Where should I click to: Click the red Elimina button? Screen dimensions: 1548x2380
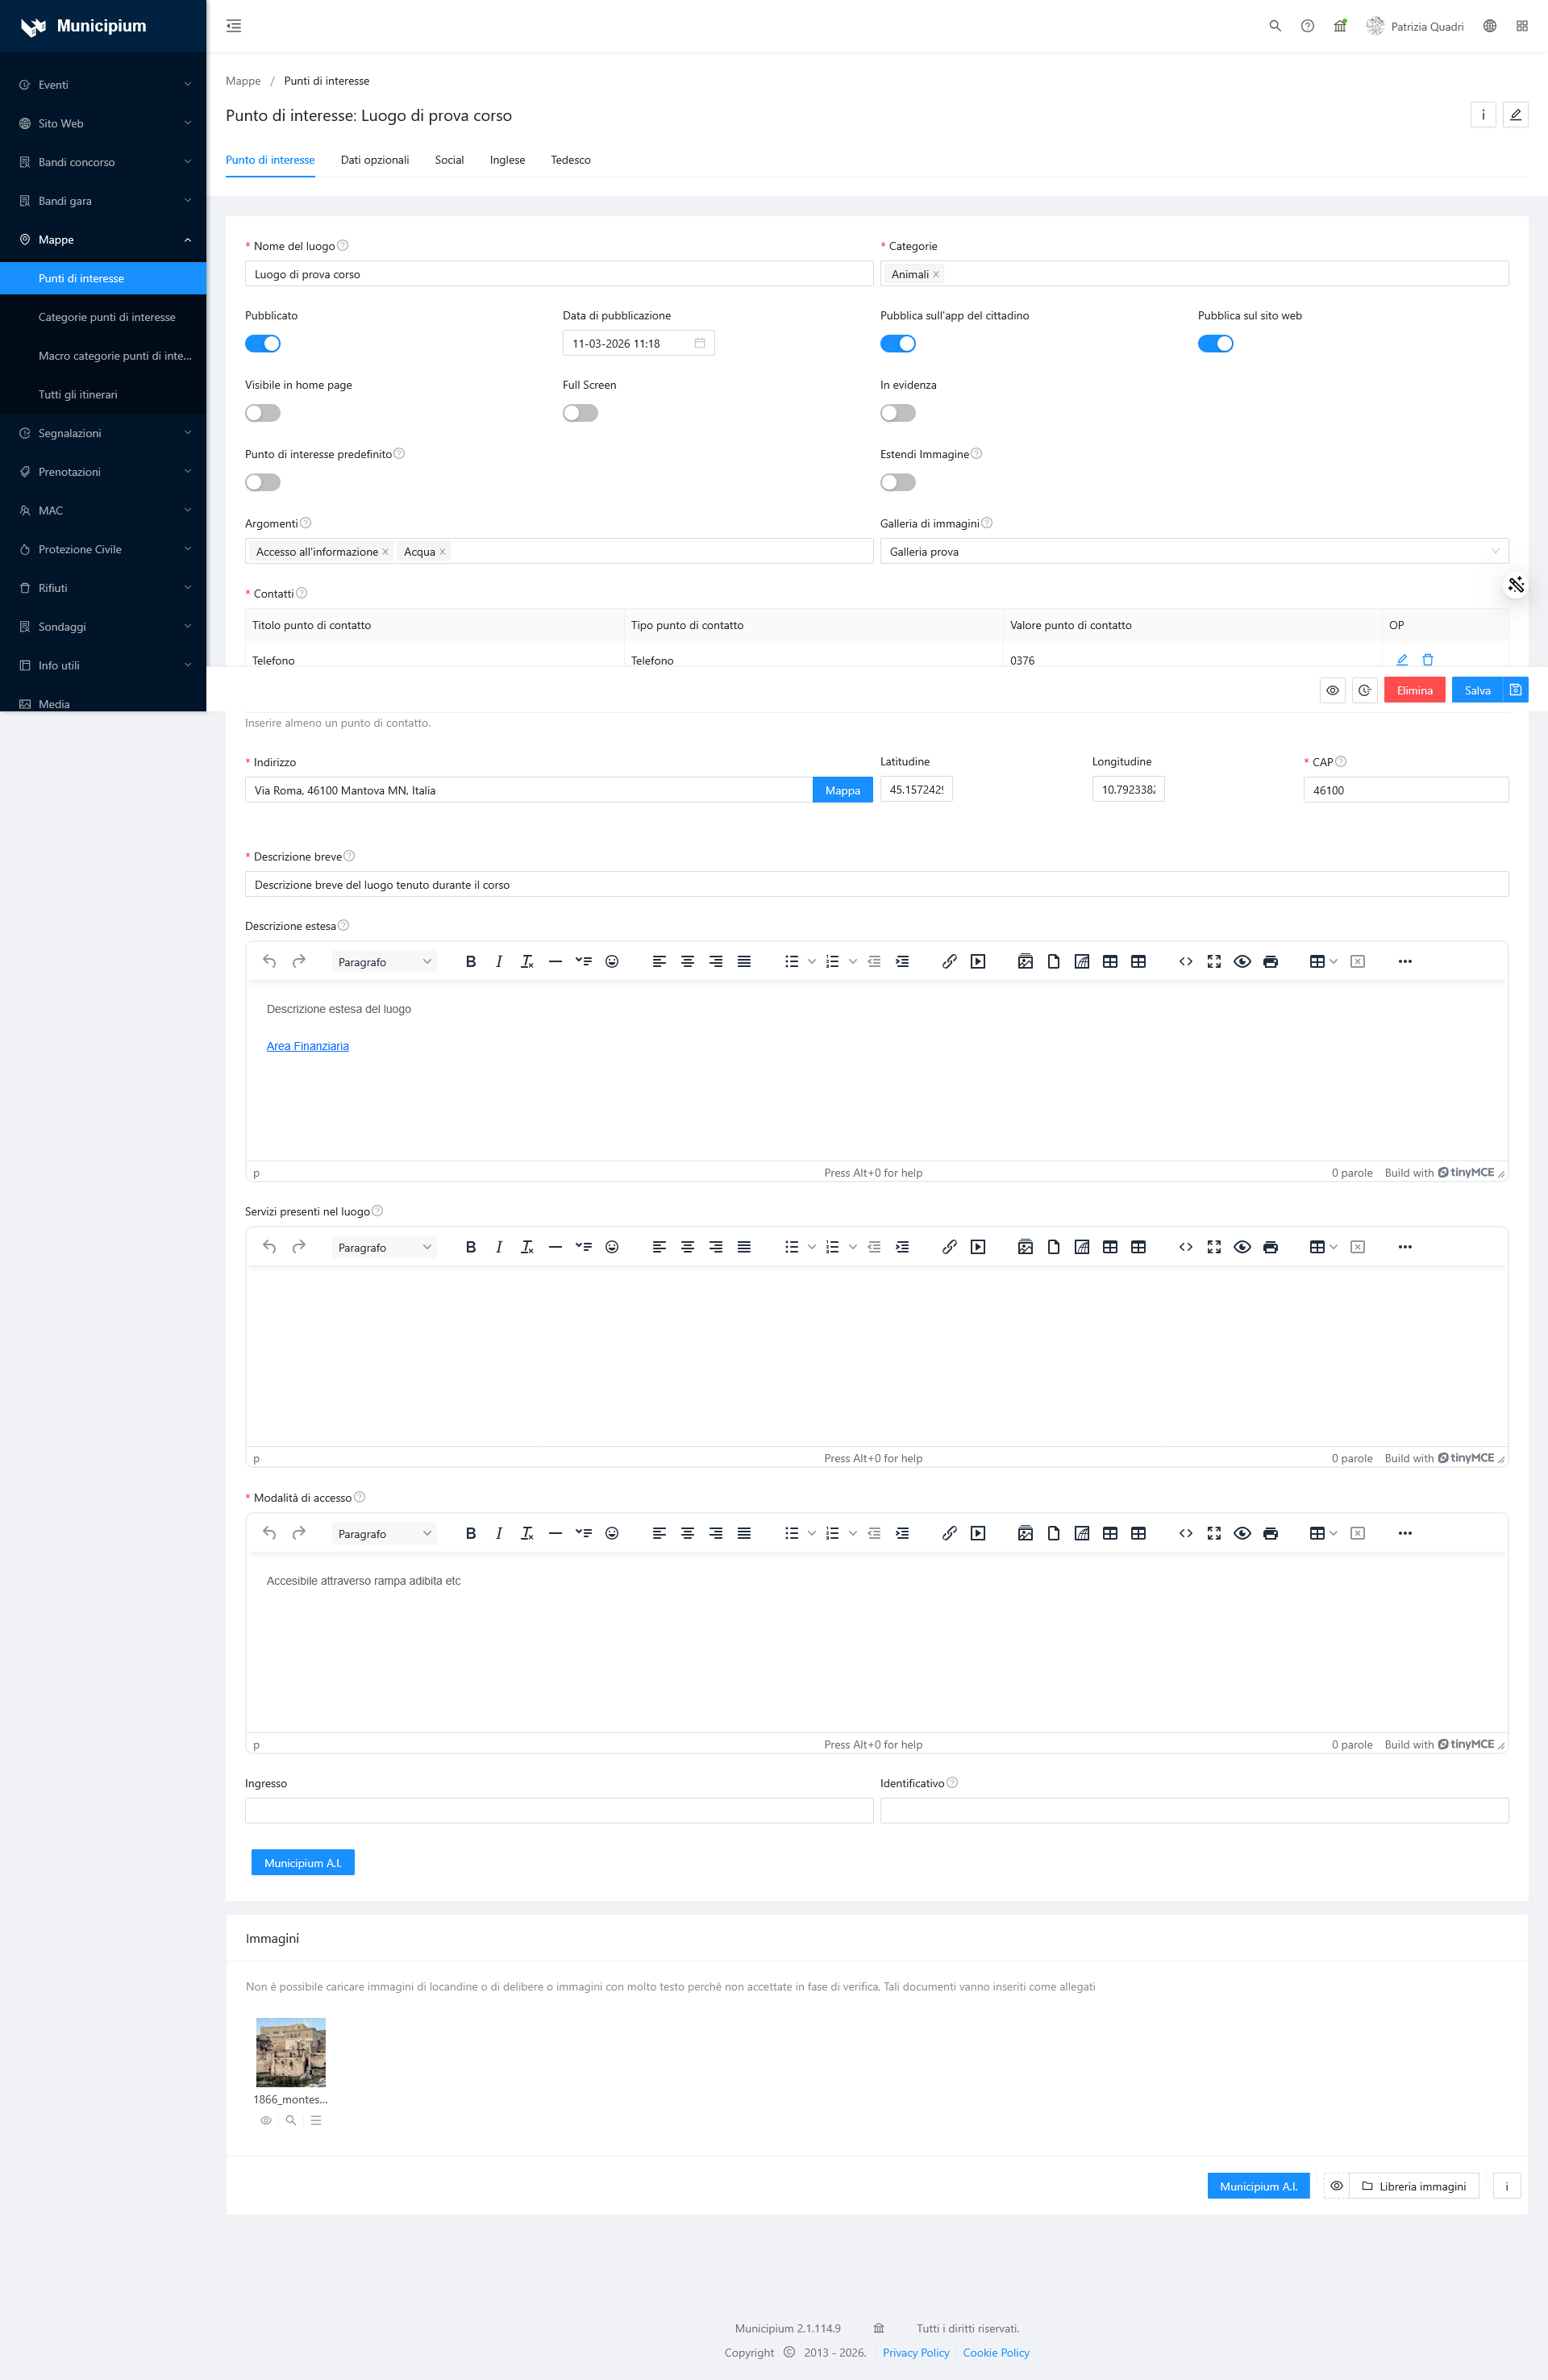point(1414,690)
